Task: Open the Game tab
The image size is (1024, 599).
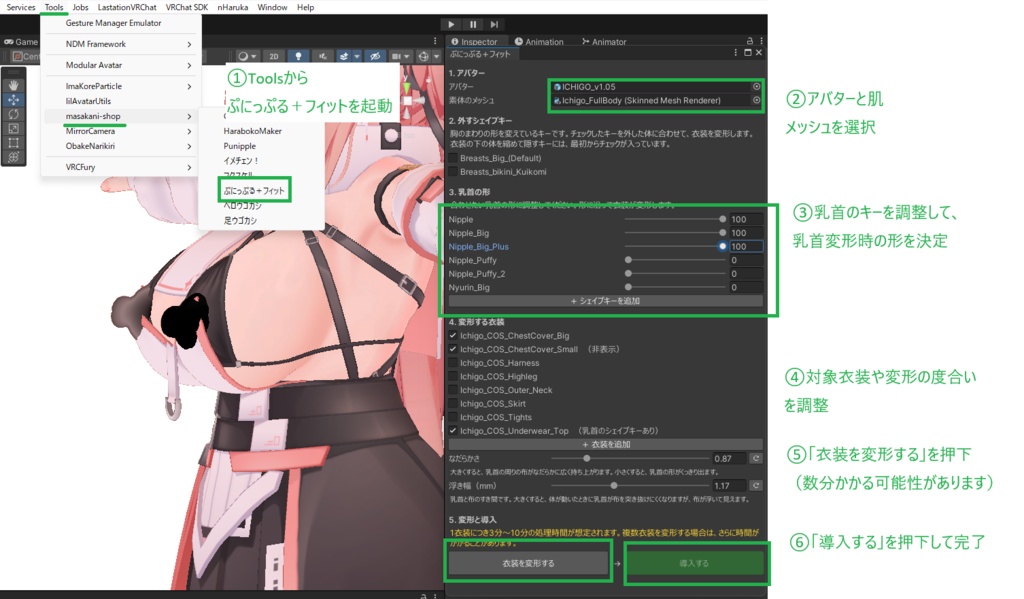Action: click(21, 42)
